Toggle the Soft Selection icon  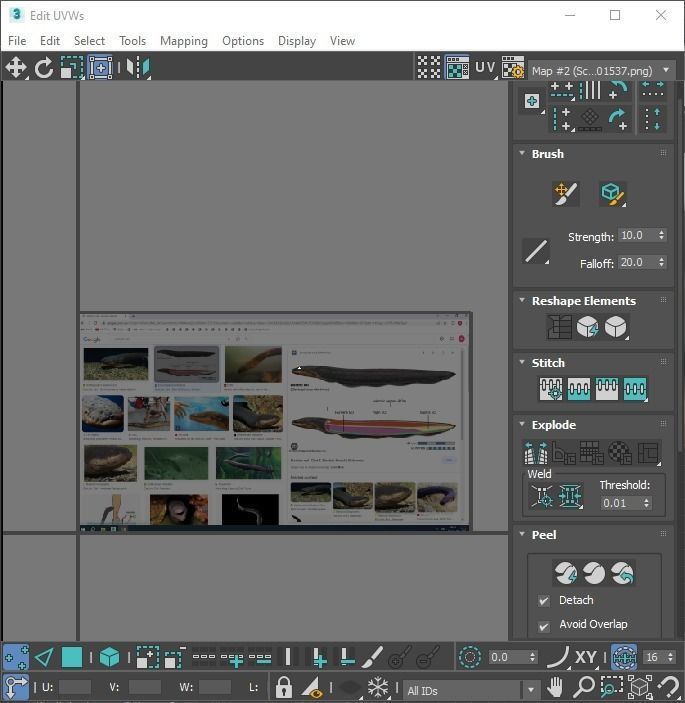470,657
